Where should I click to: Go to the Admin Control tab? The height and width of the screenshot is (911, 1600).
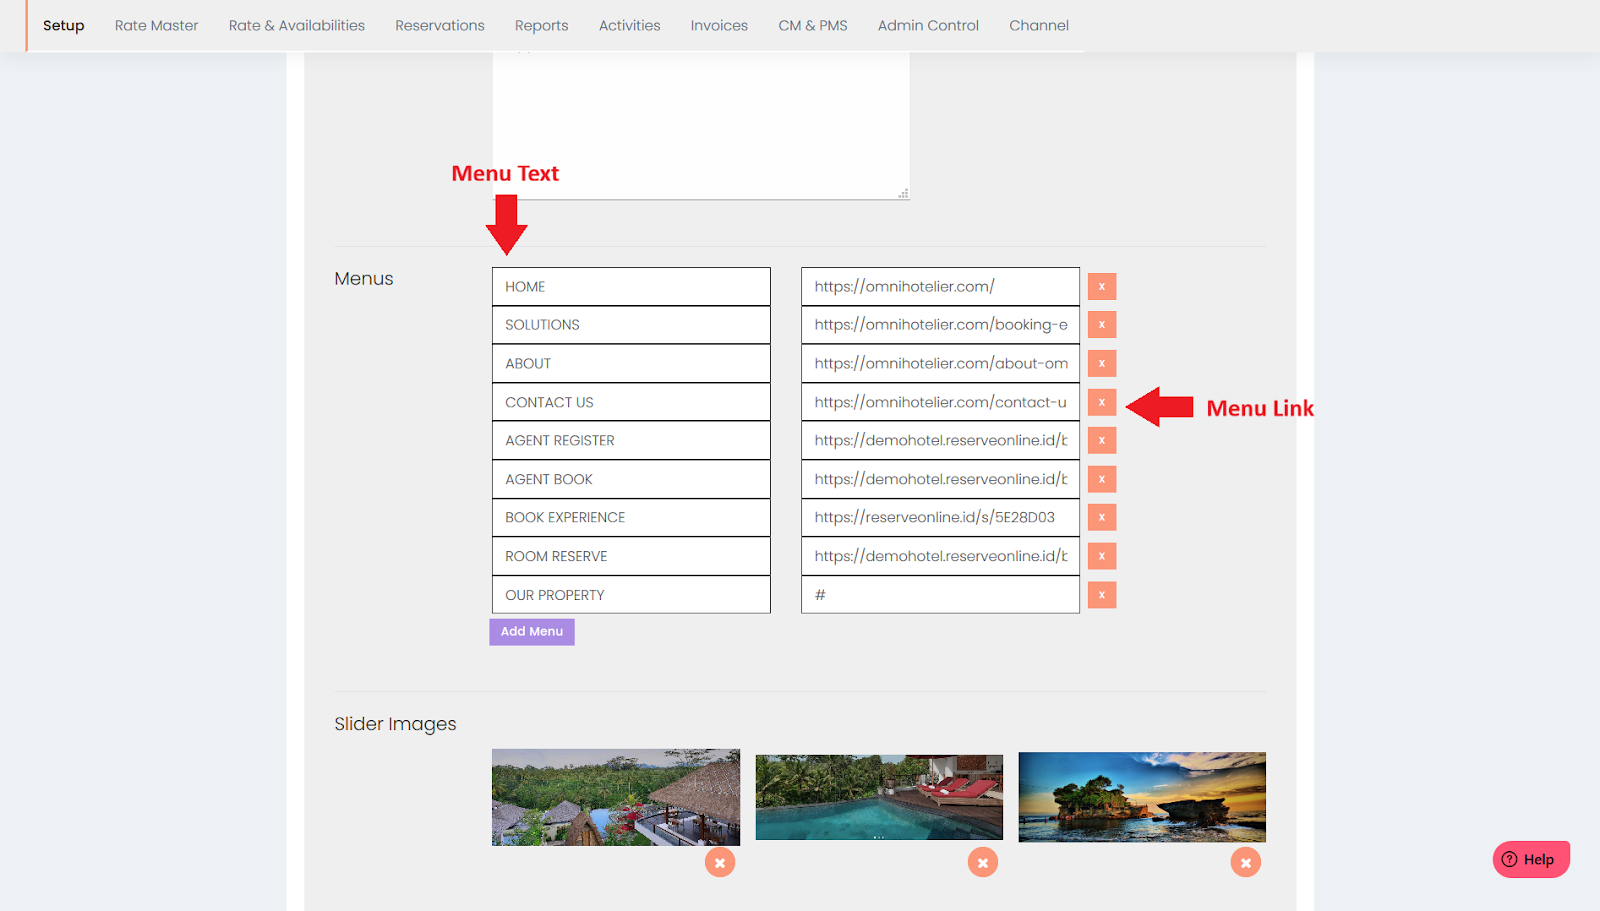(928, 25)
